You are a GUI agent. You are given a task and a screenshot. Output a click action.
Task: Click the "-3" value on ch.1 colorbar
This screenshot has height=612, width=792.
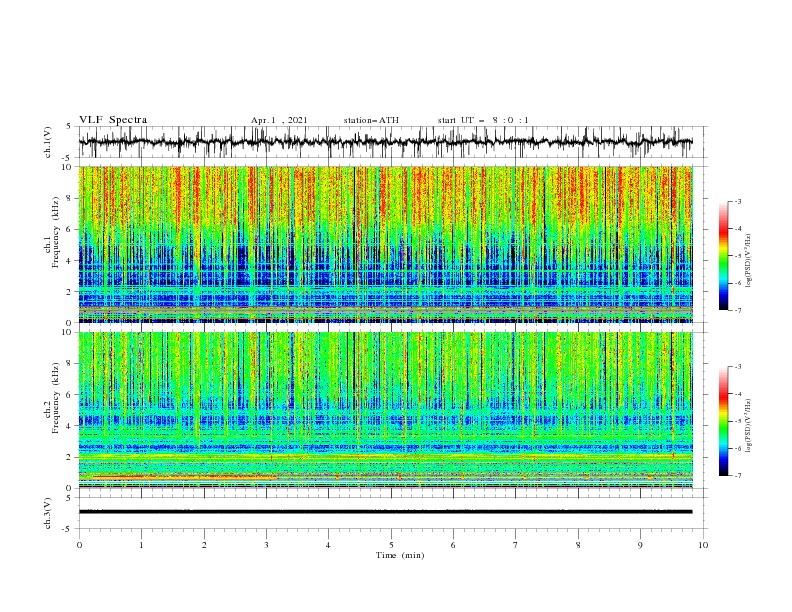tap(738, 201)
